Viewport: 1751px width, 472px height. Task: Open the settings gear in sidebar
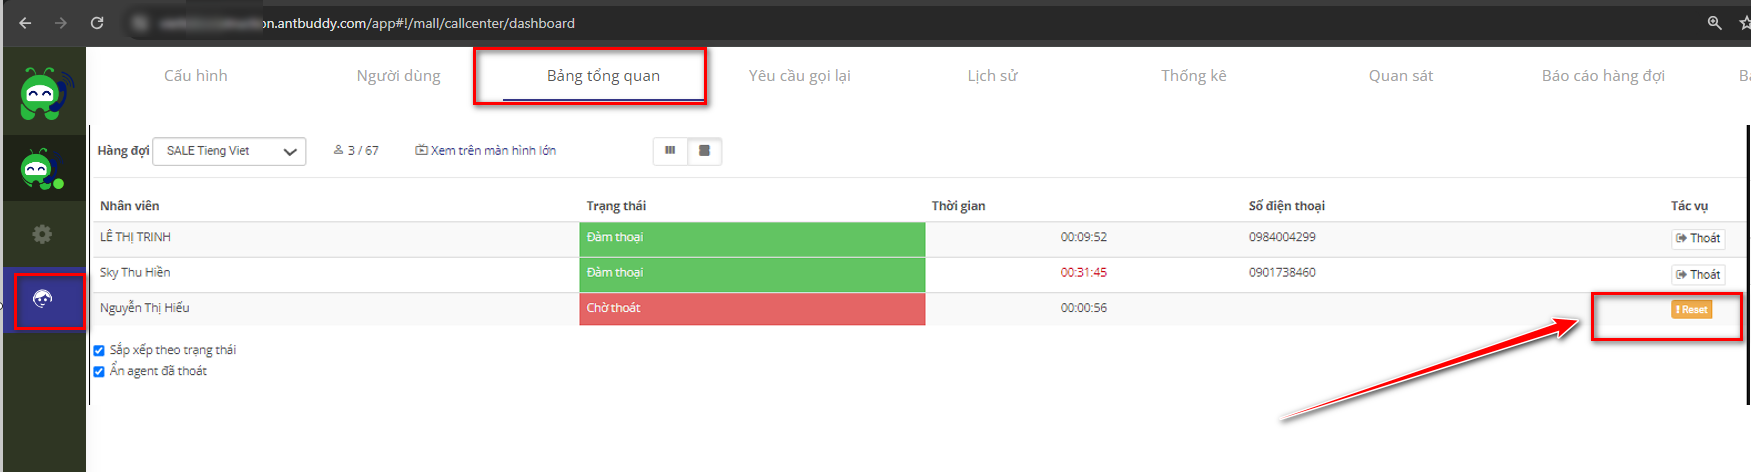click(x=42, y=234)
